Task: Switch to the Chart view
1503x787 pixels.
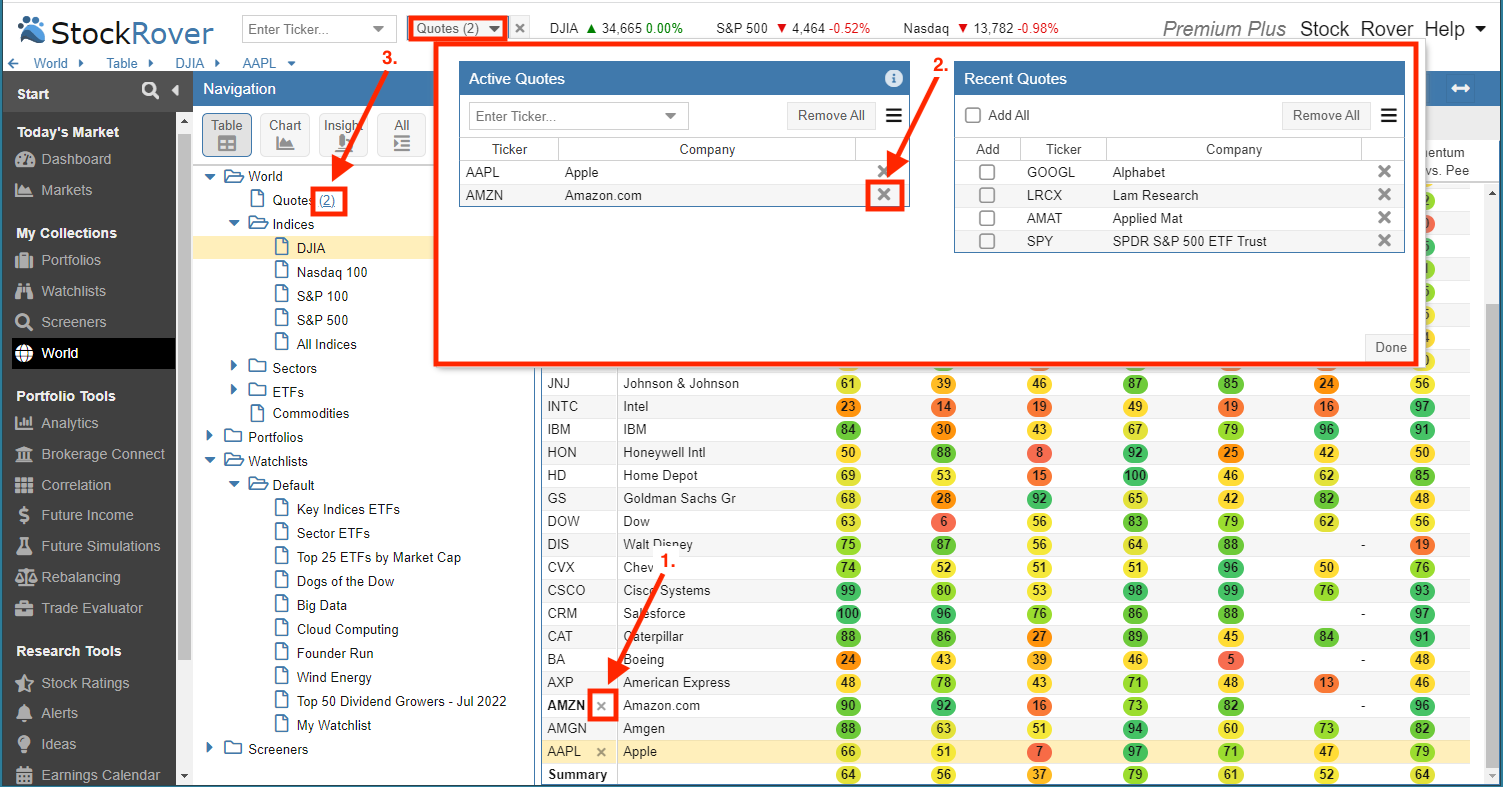Action: 285,135
